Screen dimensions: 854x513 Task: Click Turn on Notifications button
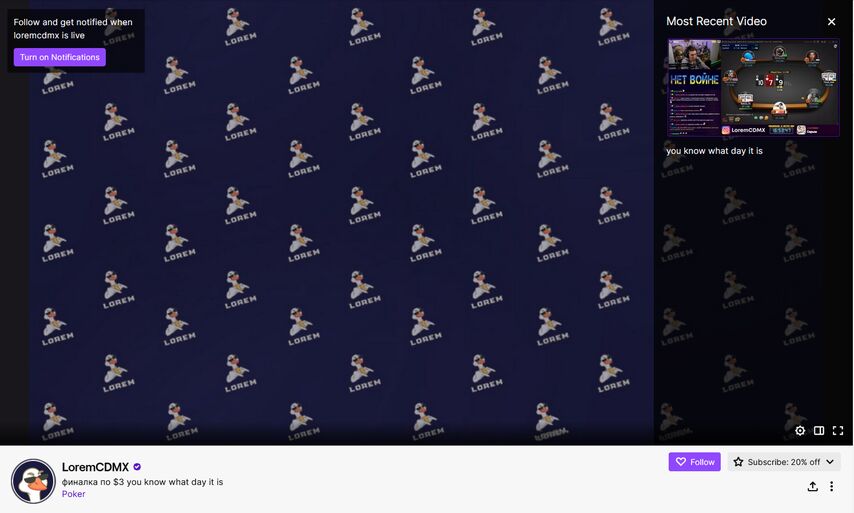pyautogui.click(x=60, y=57)
